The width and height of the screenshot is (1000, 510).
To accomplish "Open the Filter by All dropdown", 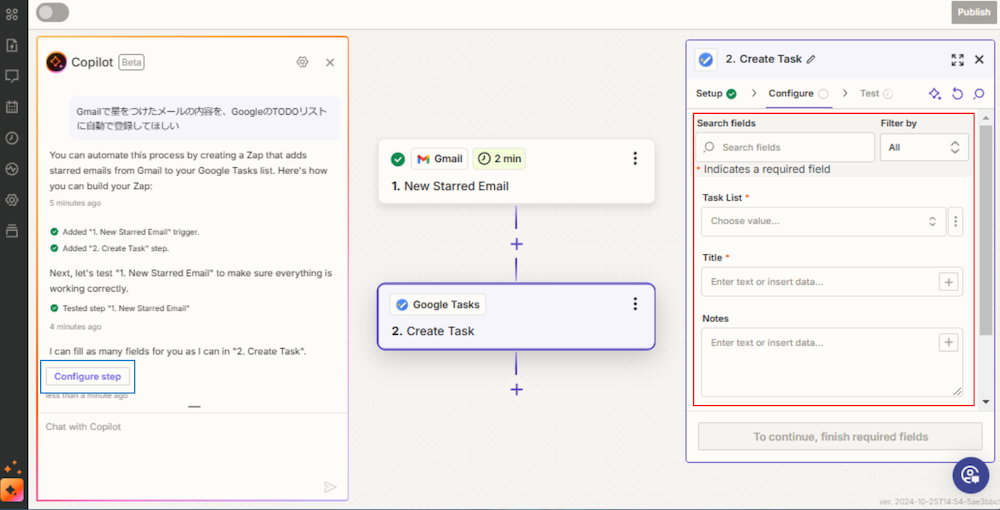I will tap(924, 147).
